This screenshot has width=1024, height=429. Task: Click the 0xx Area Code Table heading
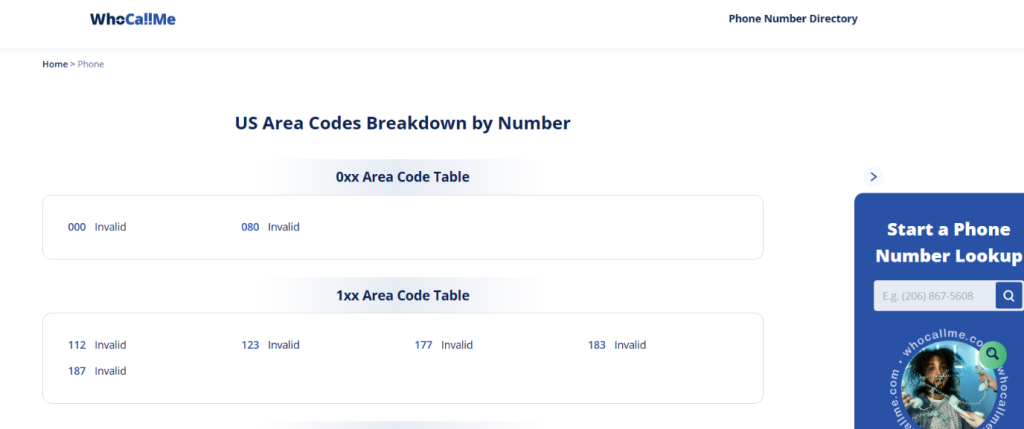pyautogui.click(x=403, y=177)
